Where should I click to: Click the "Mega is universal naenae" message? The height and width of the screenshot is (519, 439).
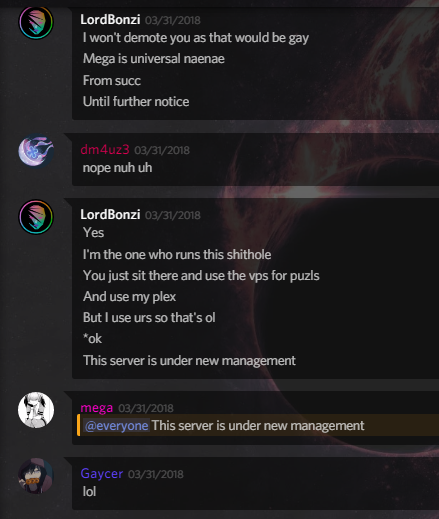pyautogui.click(x=154, y=59)
